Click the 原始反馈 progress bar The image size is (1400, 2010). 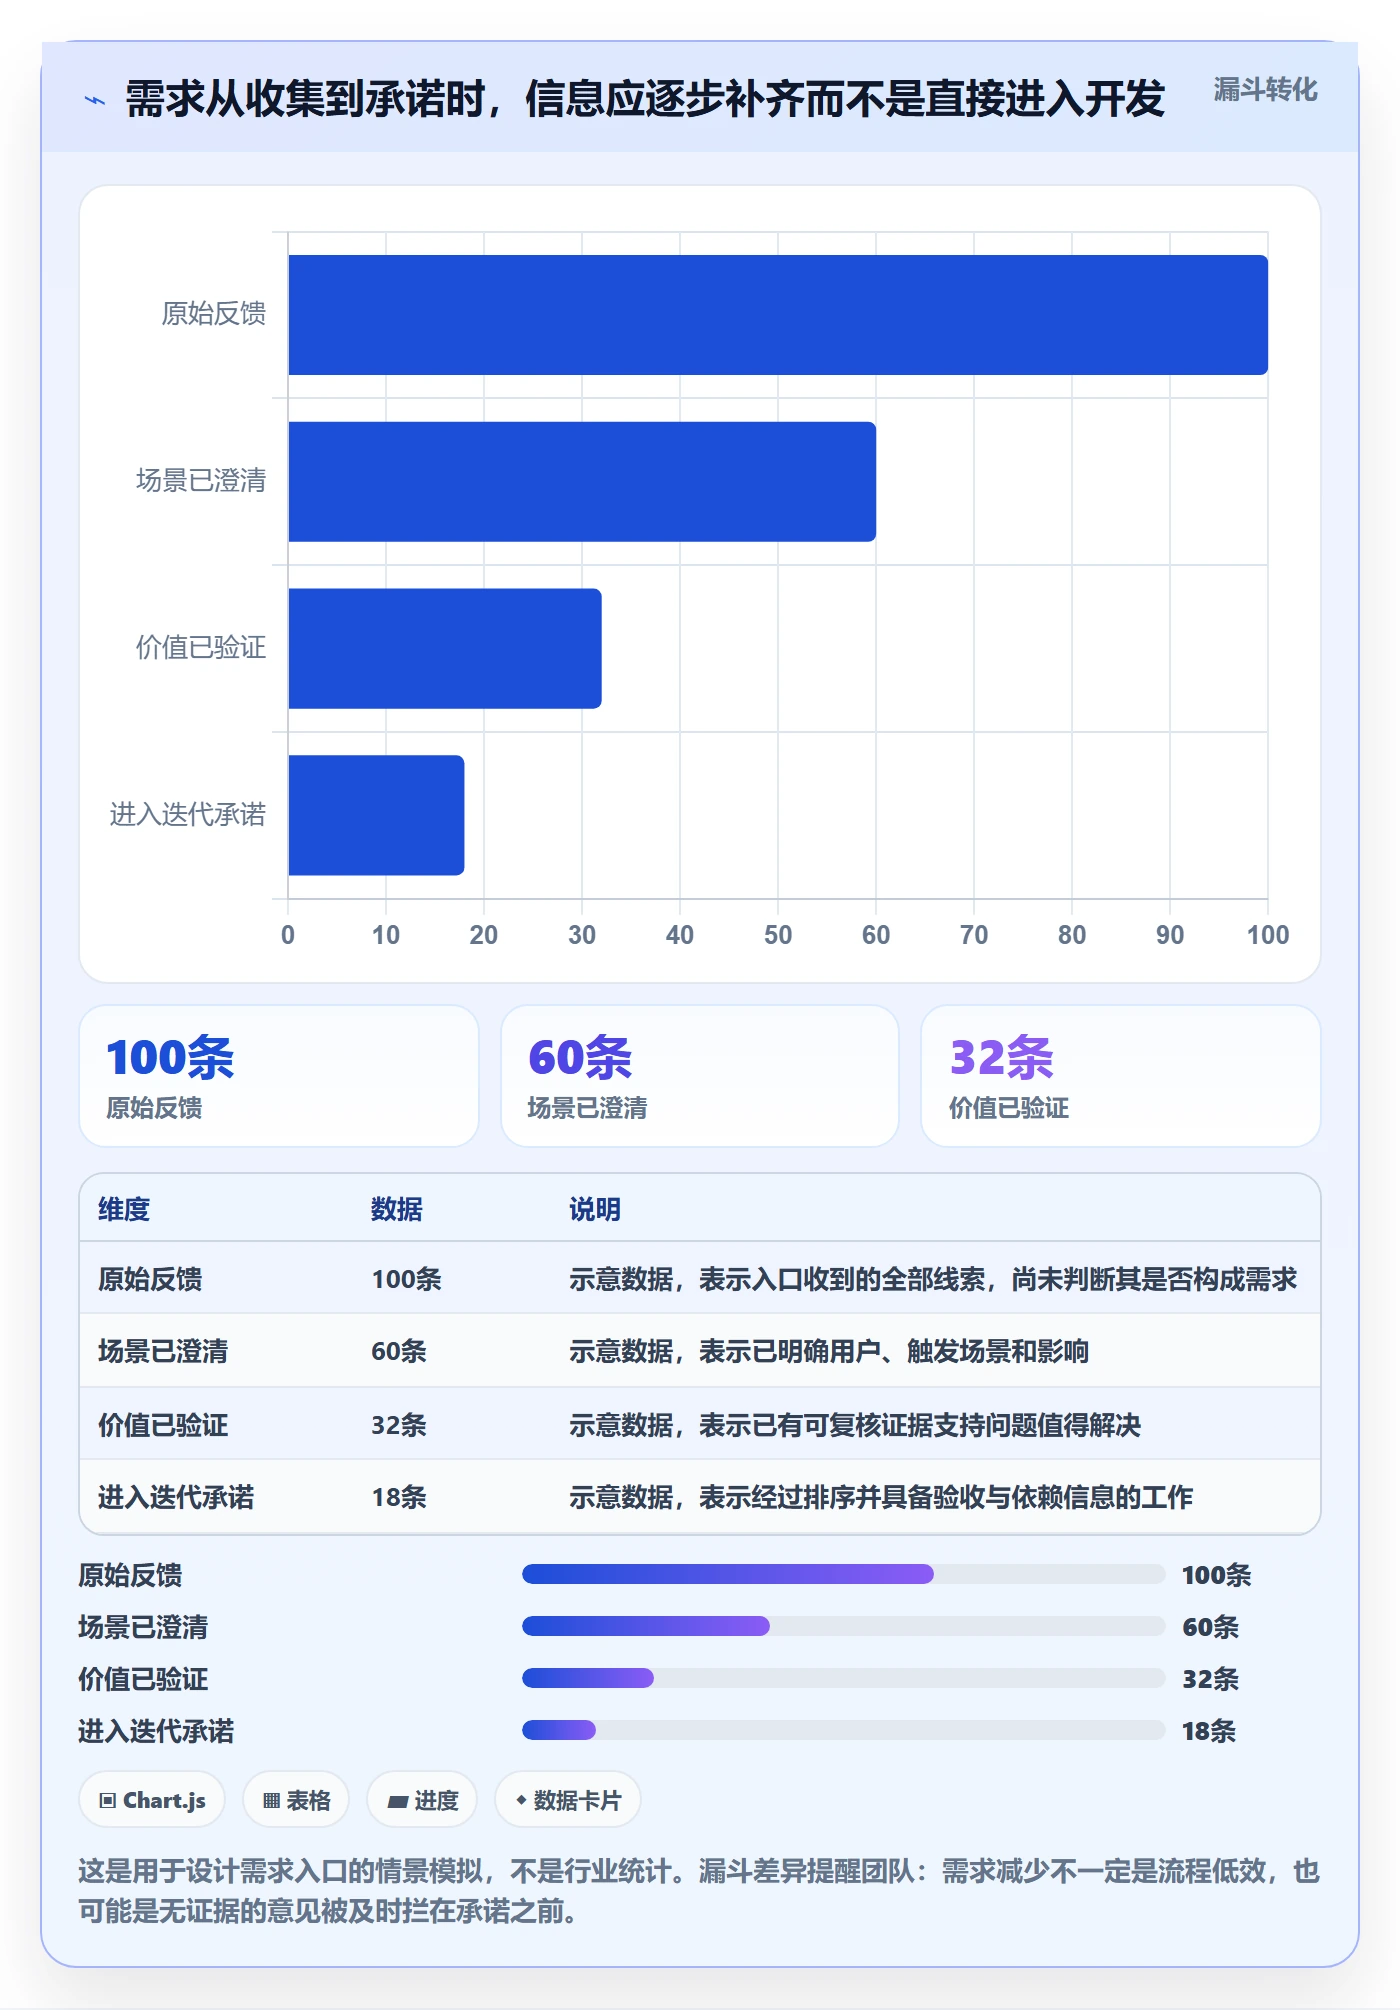[844, 1574]
